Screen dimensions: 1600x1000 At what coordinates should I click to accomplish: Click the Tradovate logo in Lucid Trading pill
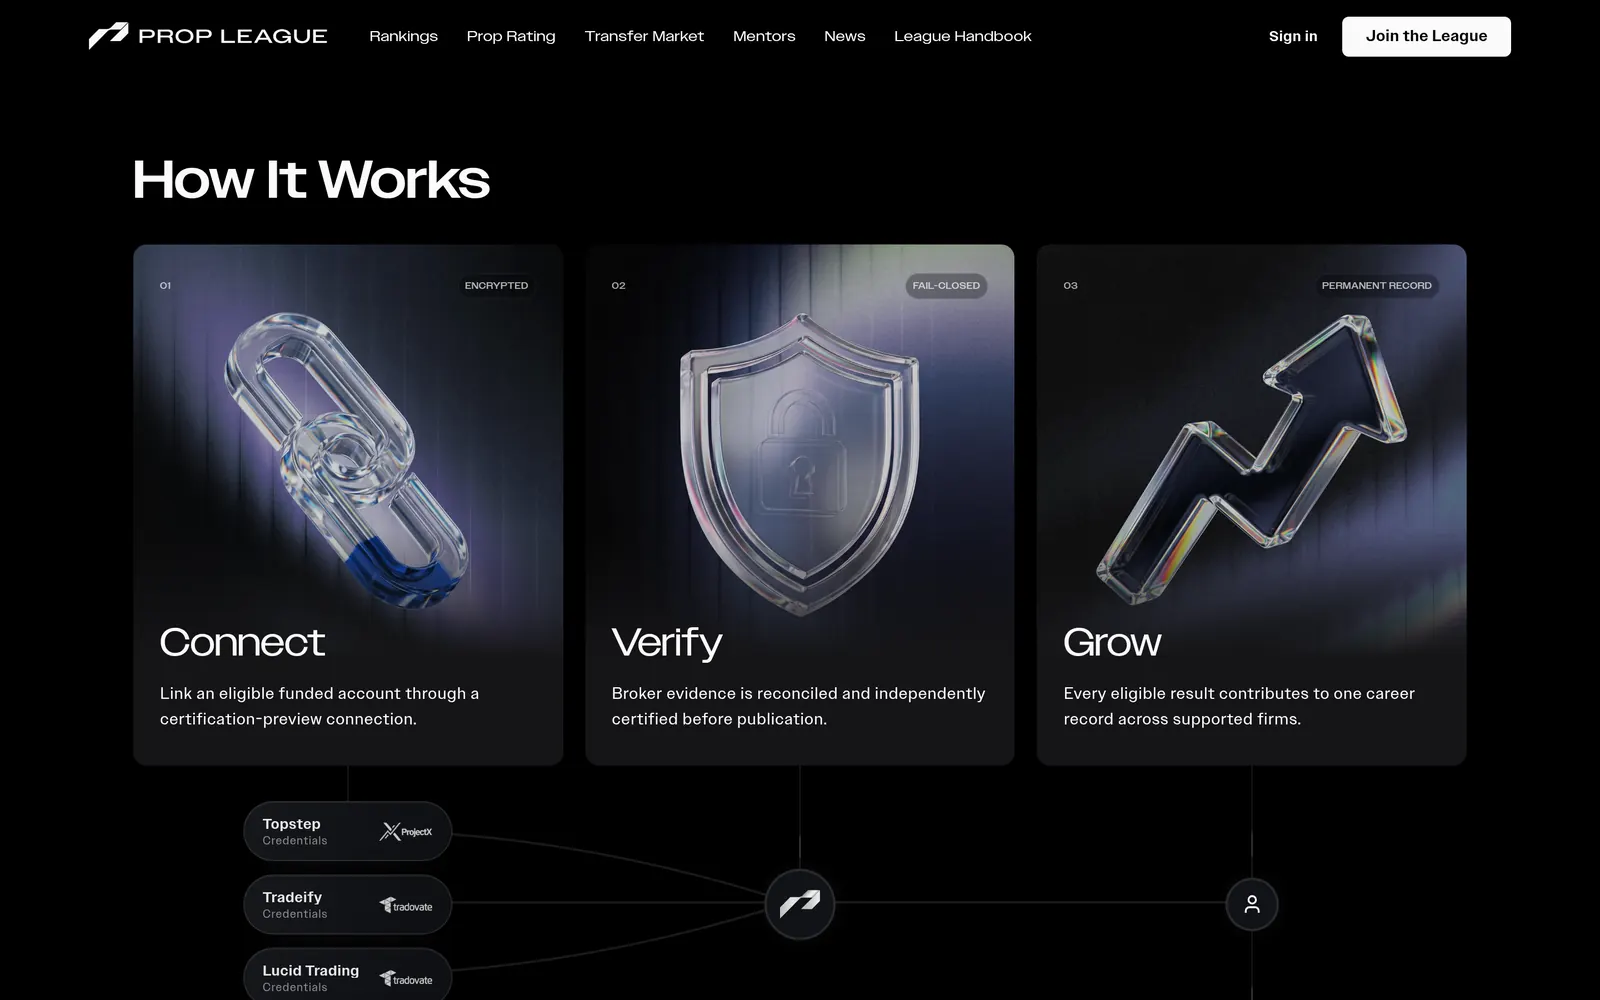point(406,978)
